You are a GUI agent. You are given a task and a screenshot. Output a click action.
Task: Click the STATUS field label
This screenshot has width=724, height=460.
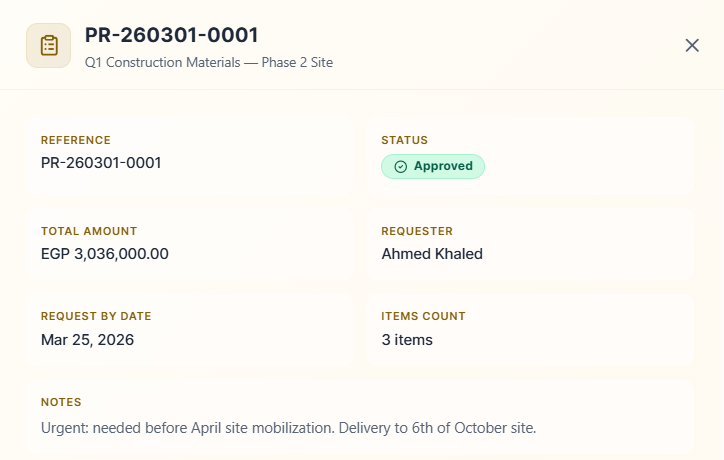[x=404, y=140]
